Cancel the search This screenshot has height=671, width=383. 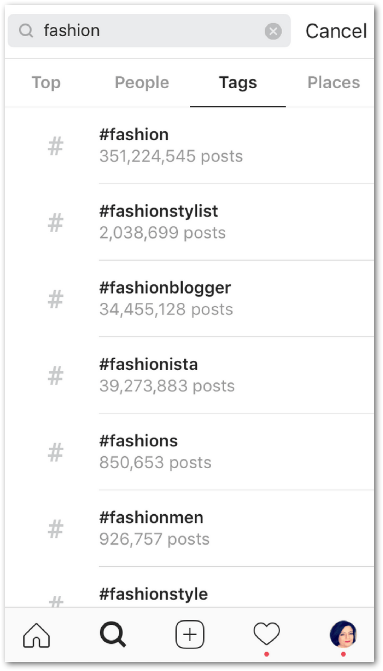tap(336, 31)
